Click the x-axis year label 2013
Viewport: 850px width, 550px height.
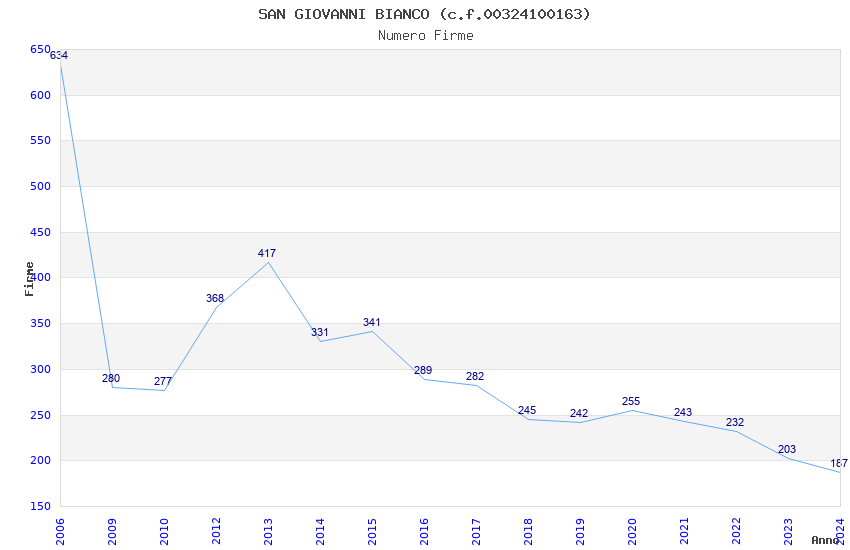click(268, 532)
